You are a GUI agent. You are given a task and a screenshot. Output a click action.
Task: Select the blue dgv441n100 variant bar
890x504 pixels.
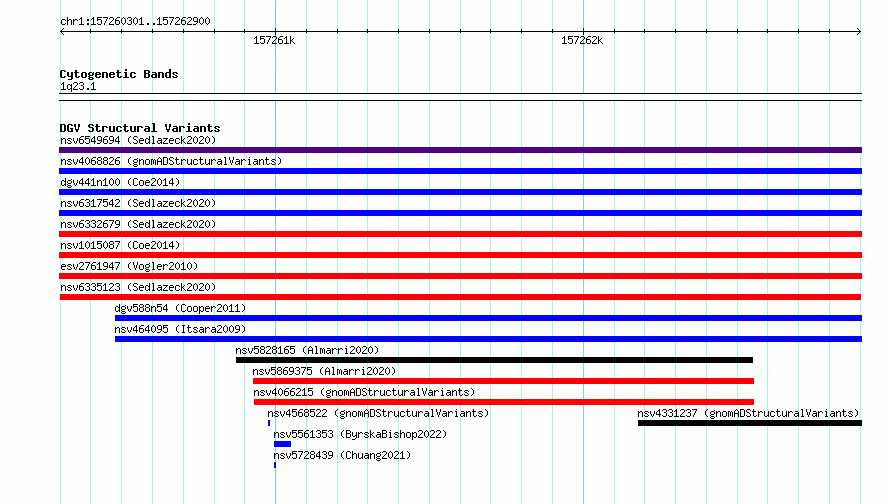click(460, 192)
